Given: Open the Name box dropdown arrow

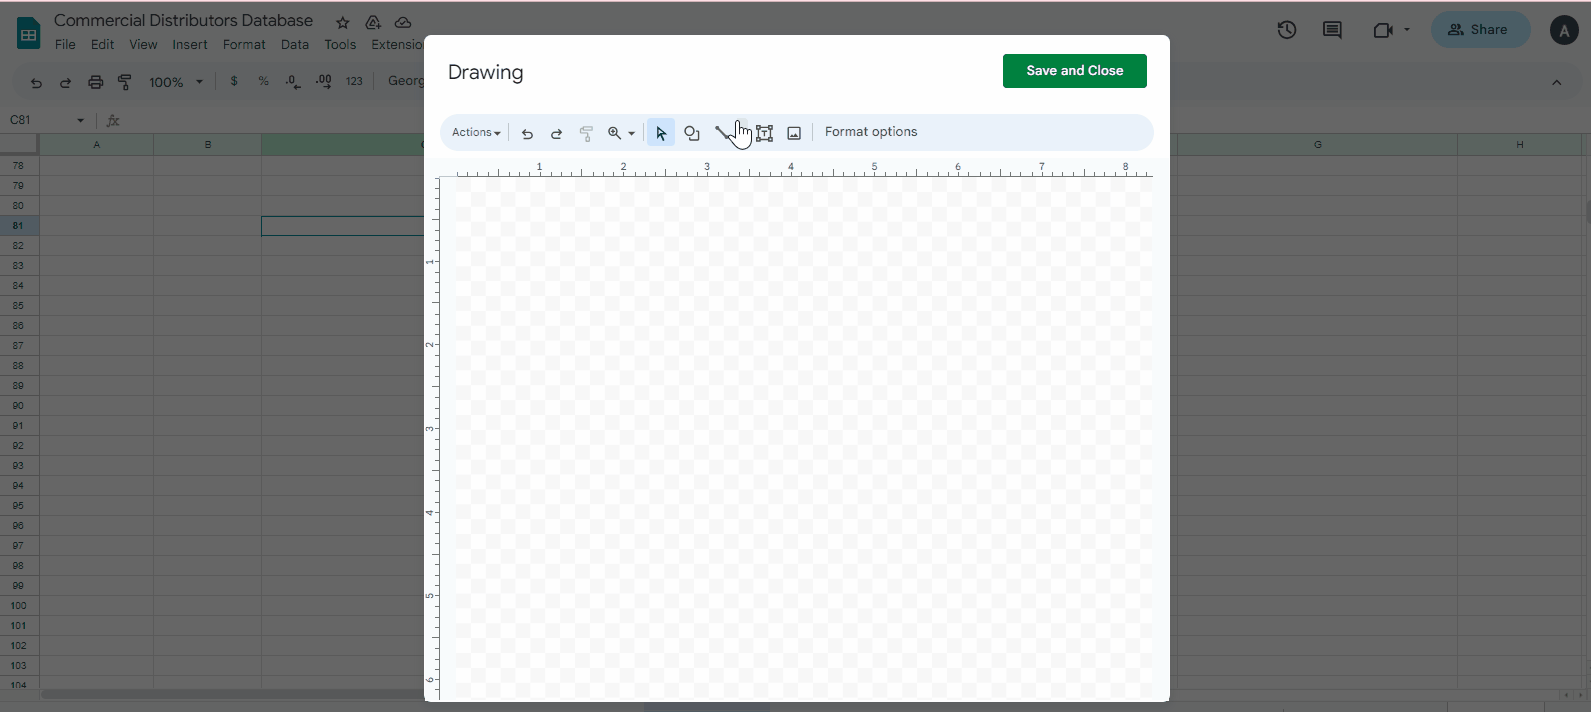Looking at the screenshot, I should click(80, 120).
